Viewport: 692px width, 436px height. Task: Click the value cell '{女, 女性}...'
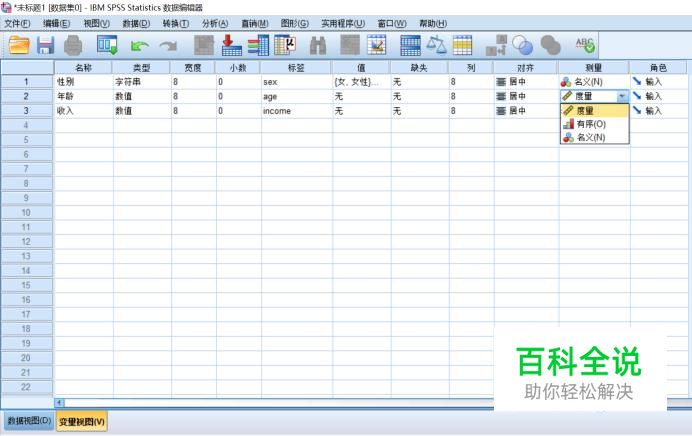pos(362,82)
